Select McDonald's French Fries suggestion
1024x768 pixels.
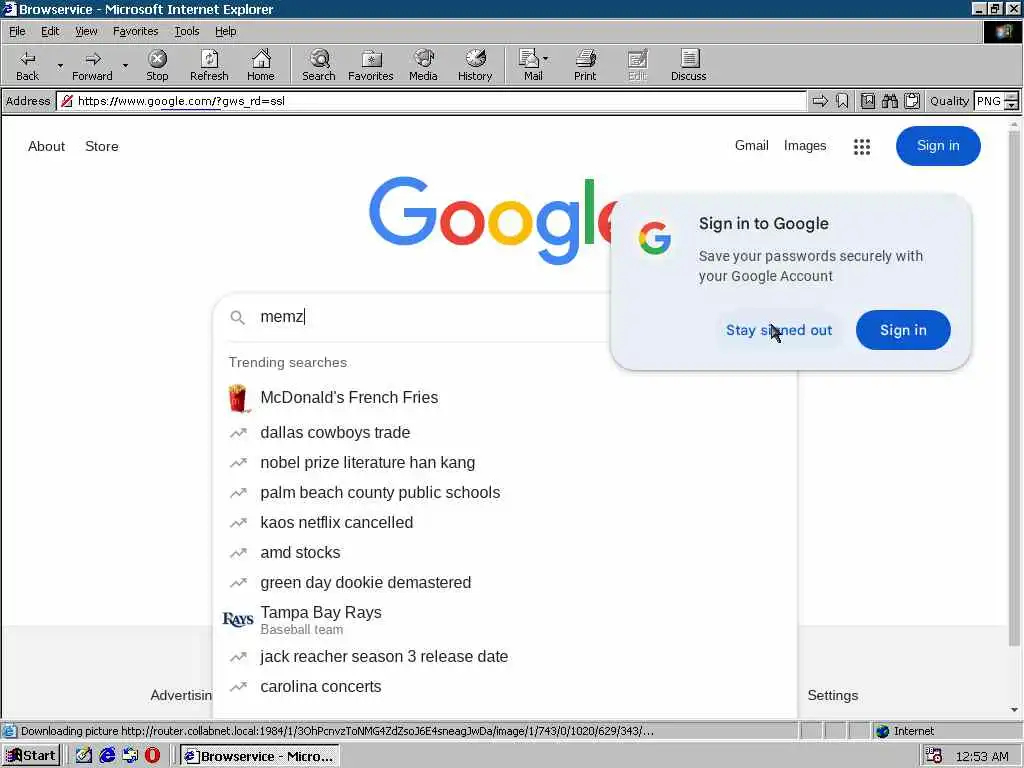(505, 398)
